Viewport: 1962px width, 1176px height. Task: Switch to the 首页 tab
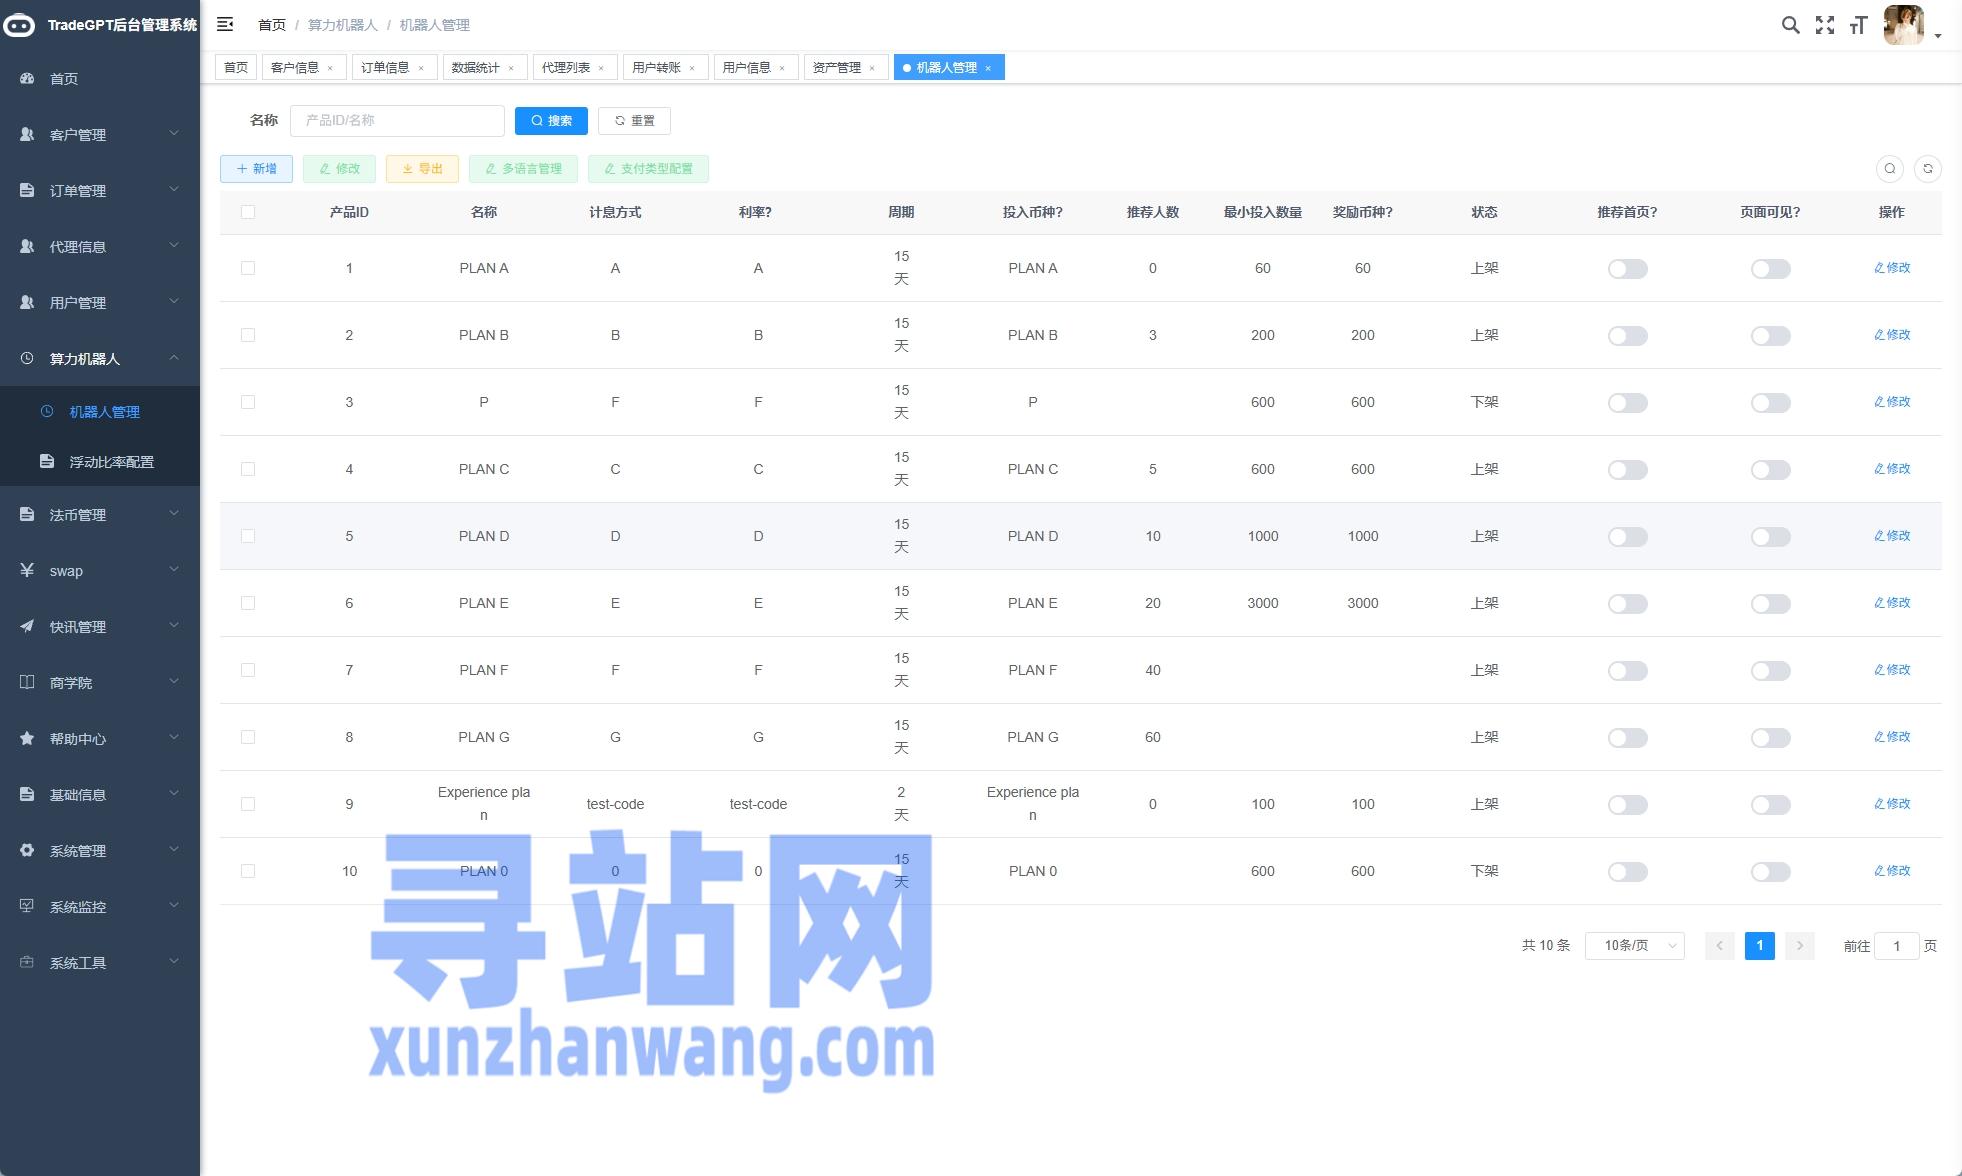[236, 67]
